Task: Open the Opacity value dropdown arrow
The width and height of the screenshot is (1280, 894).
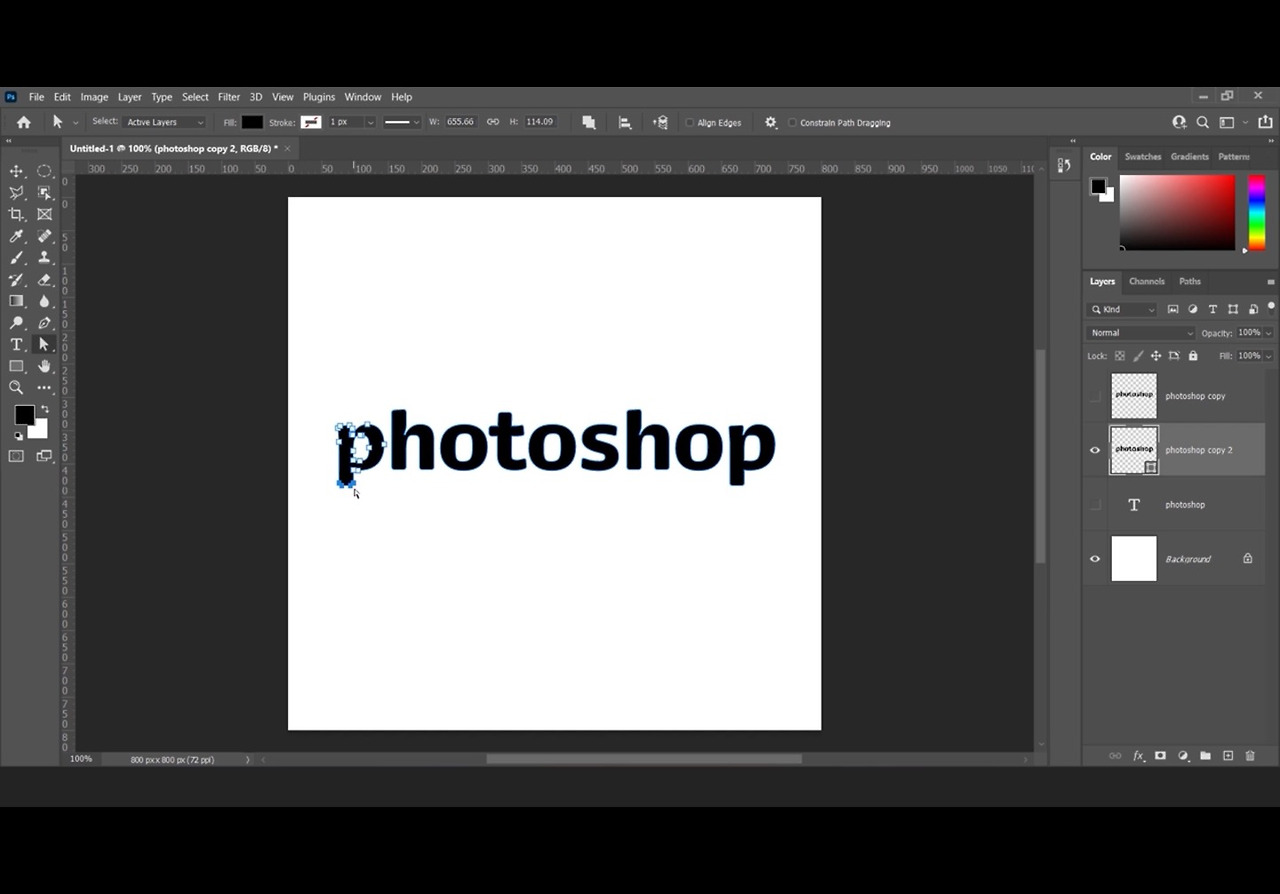Action: (x=1269, y=333)
